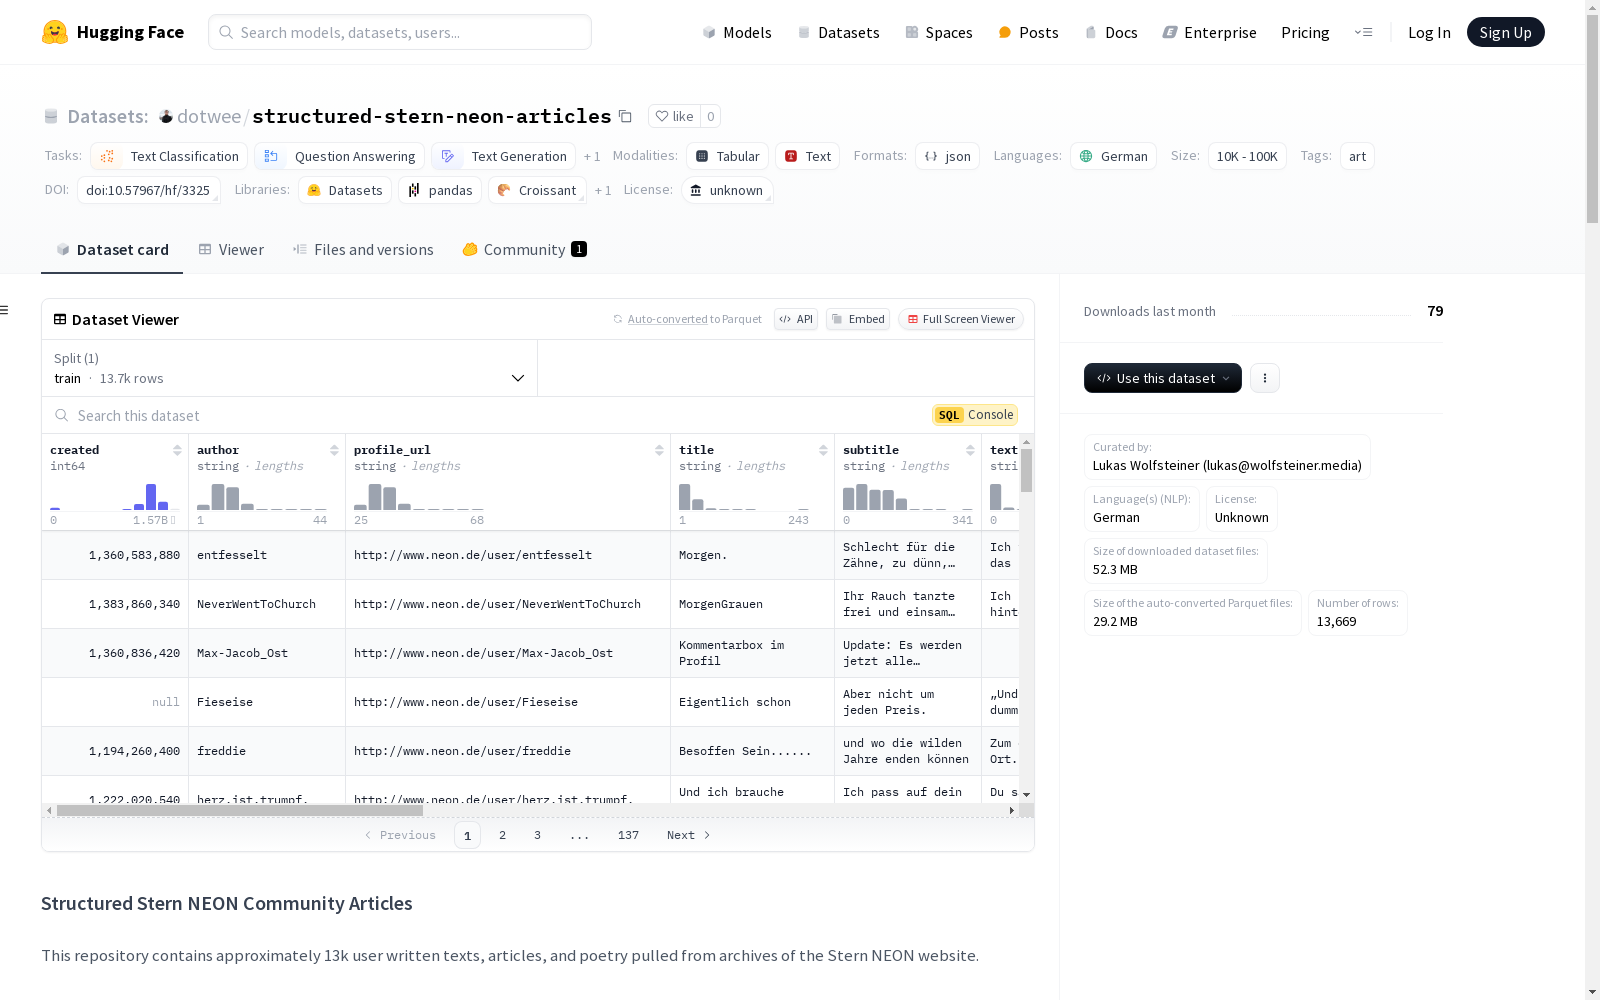Open more options beside Use this dataset
This screenshot has height=1000, width=1600.
(x=1265, y=378)
